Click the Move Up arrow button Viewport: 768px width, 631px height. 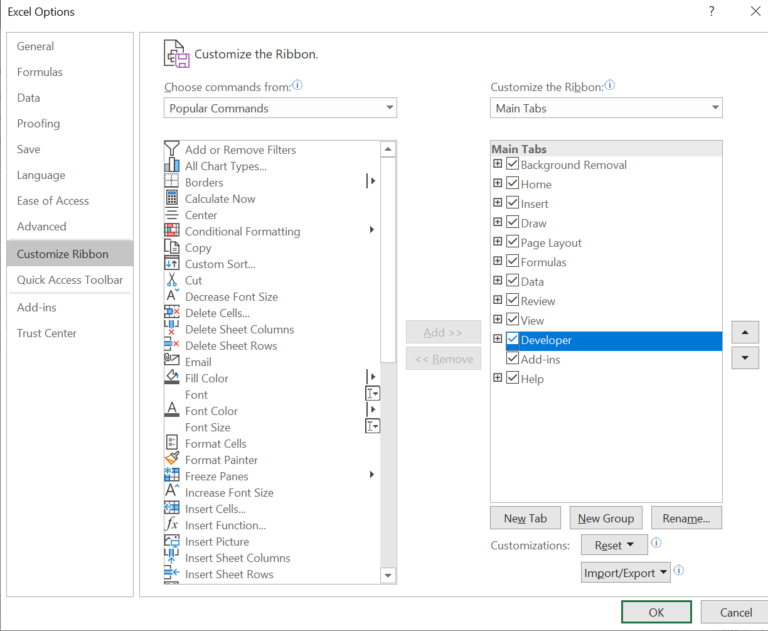(745, 332)
